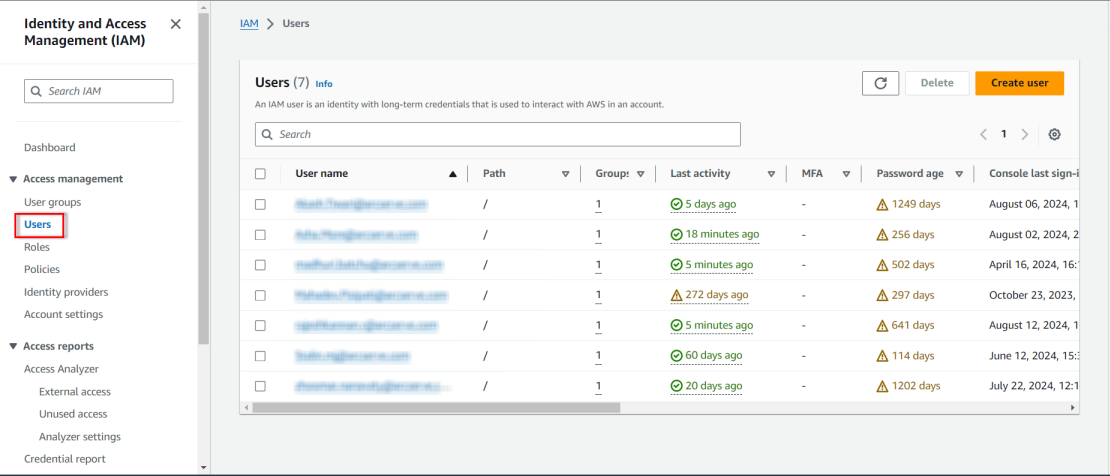Open the 20 days ago activity link

tap(706, 386)
